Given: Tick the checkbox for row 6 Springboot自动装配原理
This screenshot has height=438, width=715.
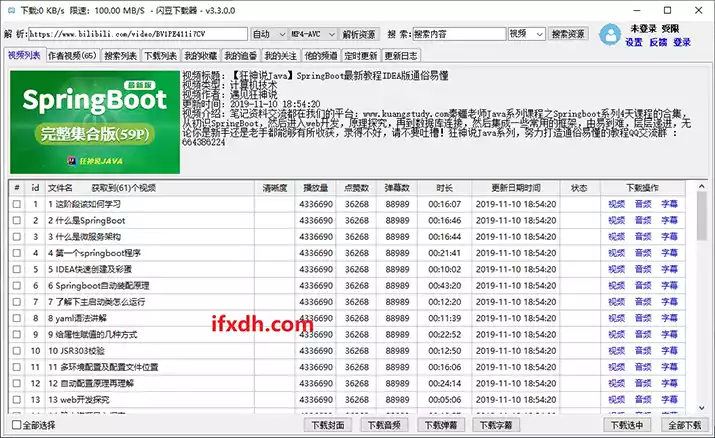Looking at the screenshot, I should click(16, 285).
